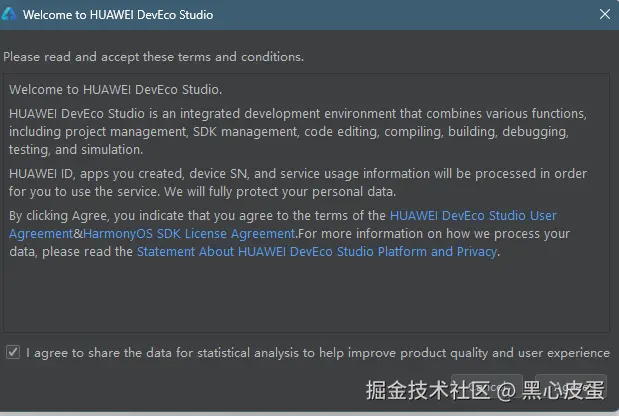
Task: Open the HUAWEI DevEco Studio User Agreement link
Action: click(x=473, y=215)
